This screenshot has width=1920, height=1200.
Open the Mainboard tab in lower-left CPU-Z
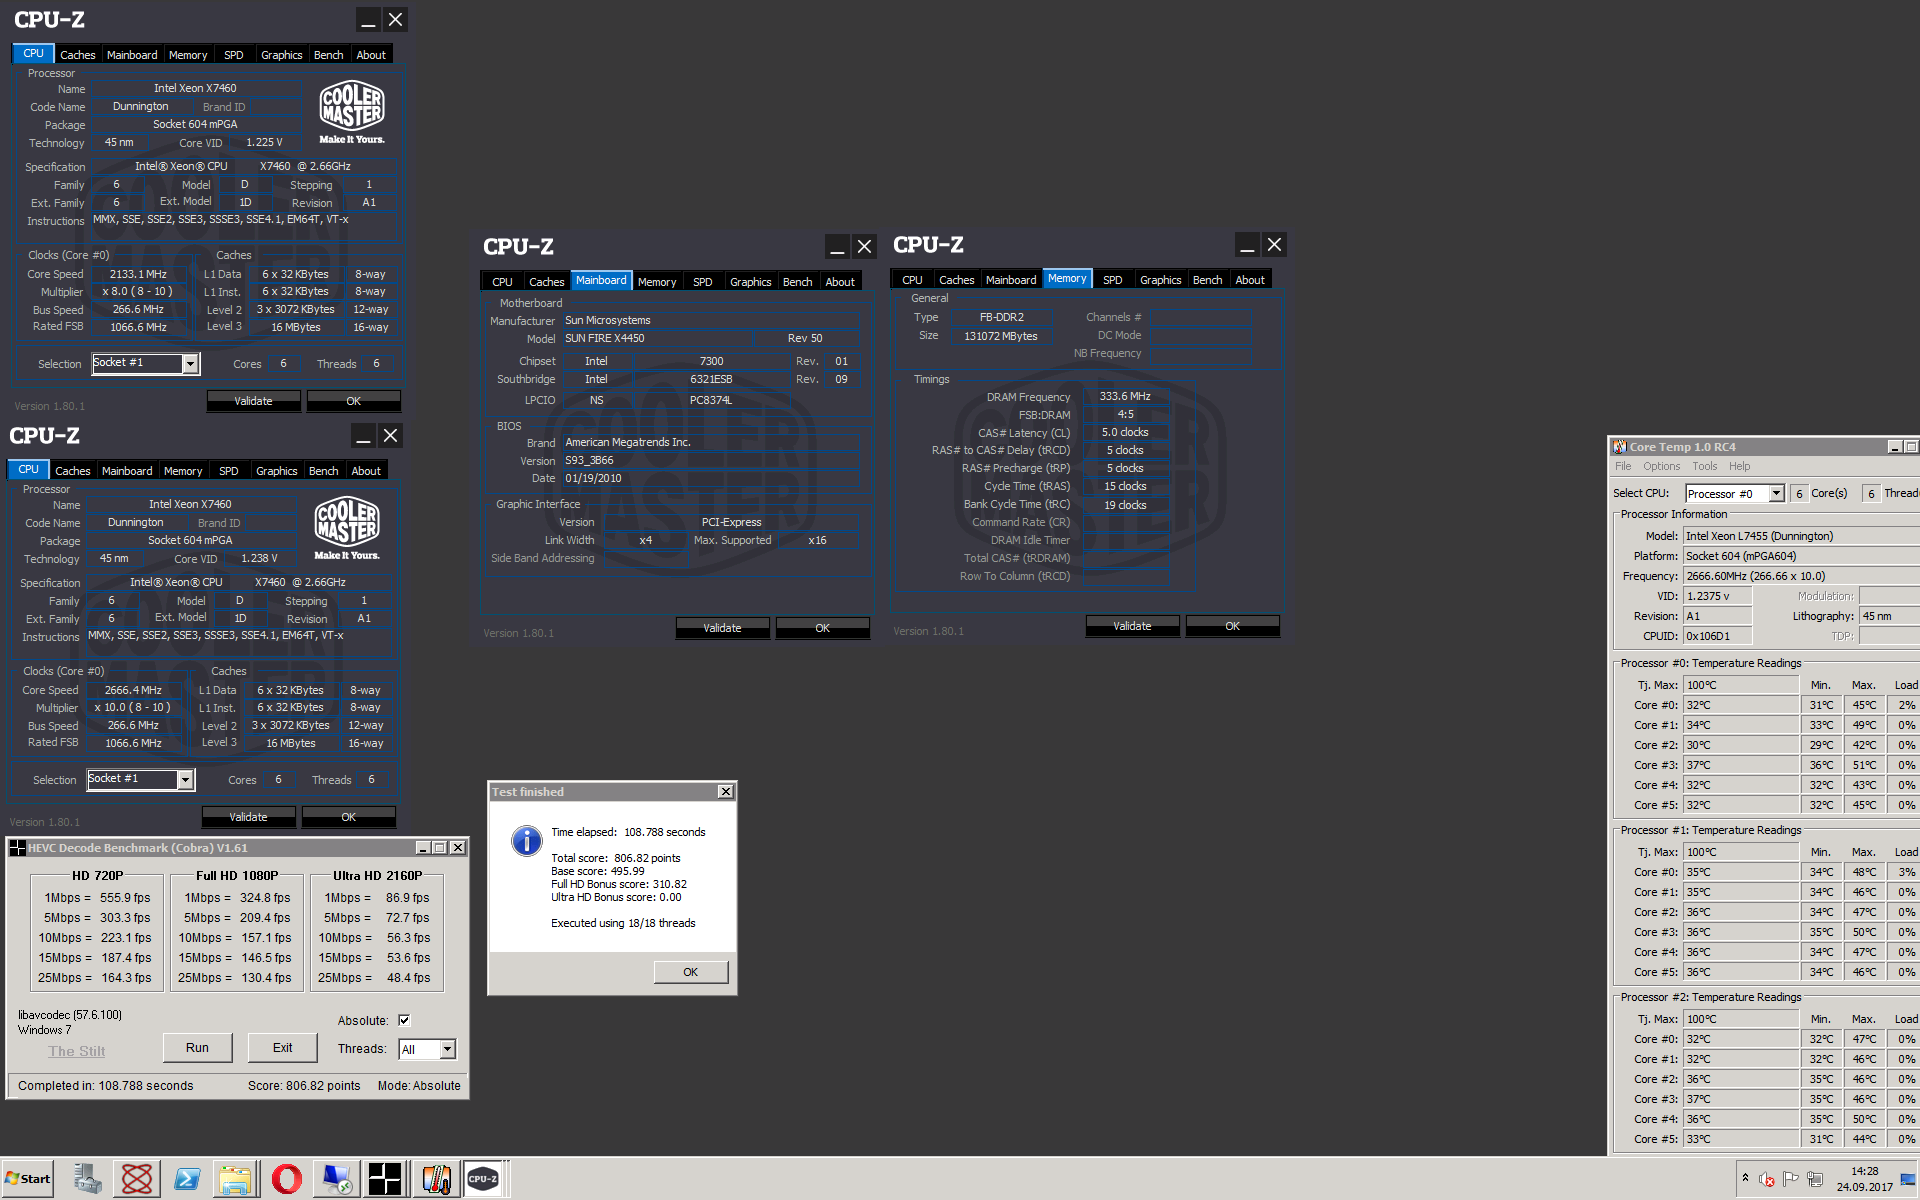coord(127,471)
